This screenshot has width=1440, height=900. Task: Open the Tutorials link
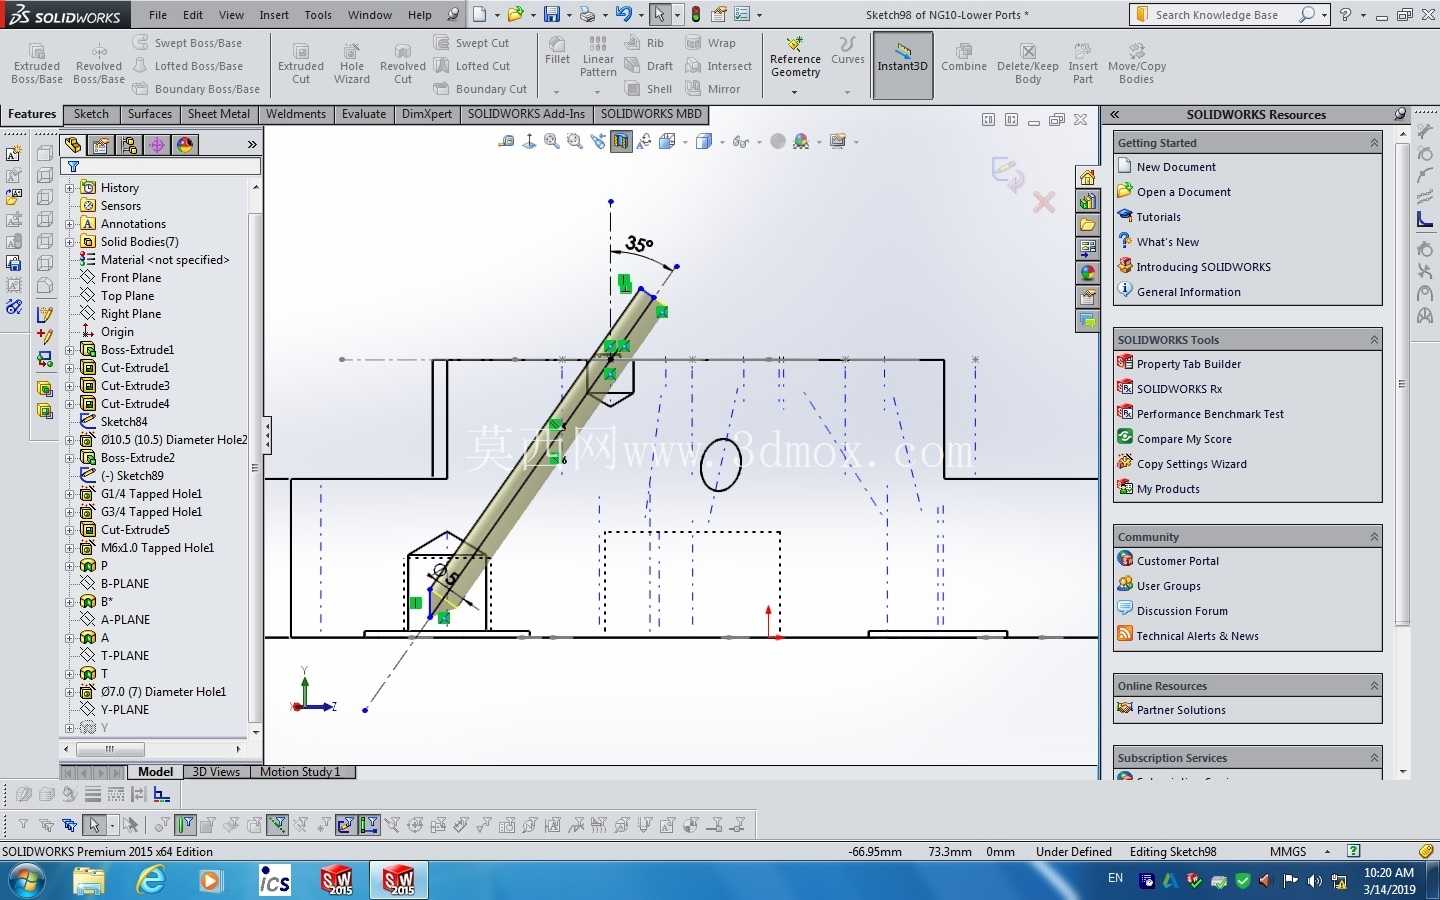(1158, 217)
